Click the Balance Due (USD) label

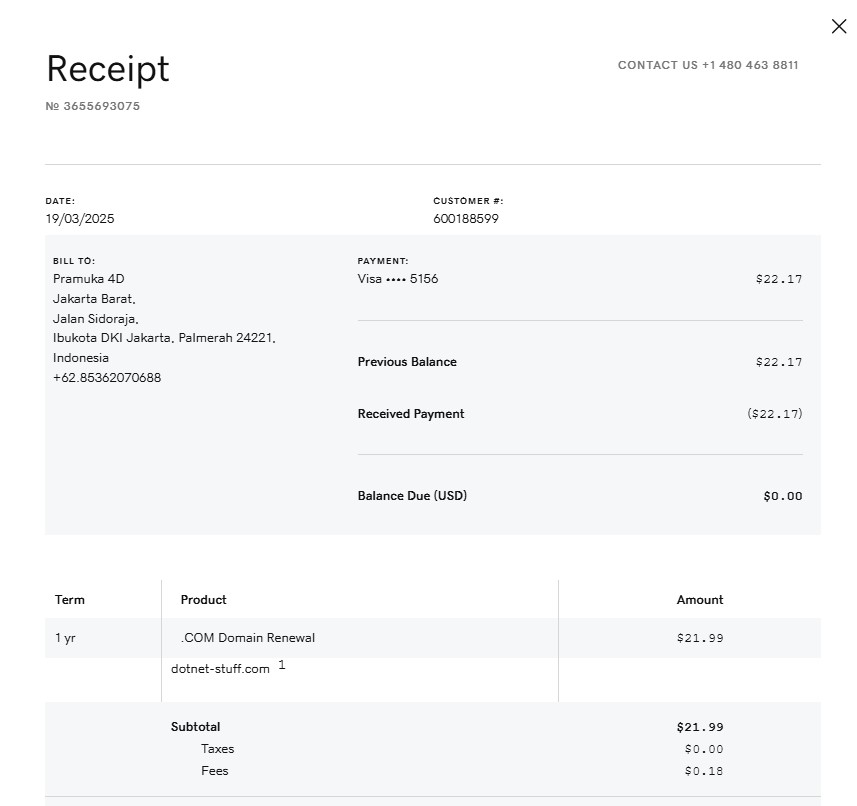412,496
